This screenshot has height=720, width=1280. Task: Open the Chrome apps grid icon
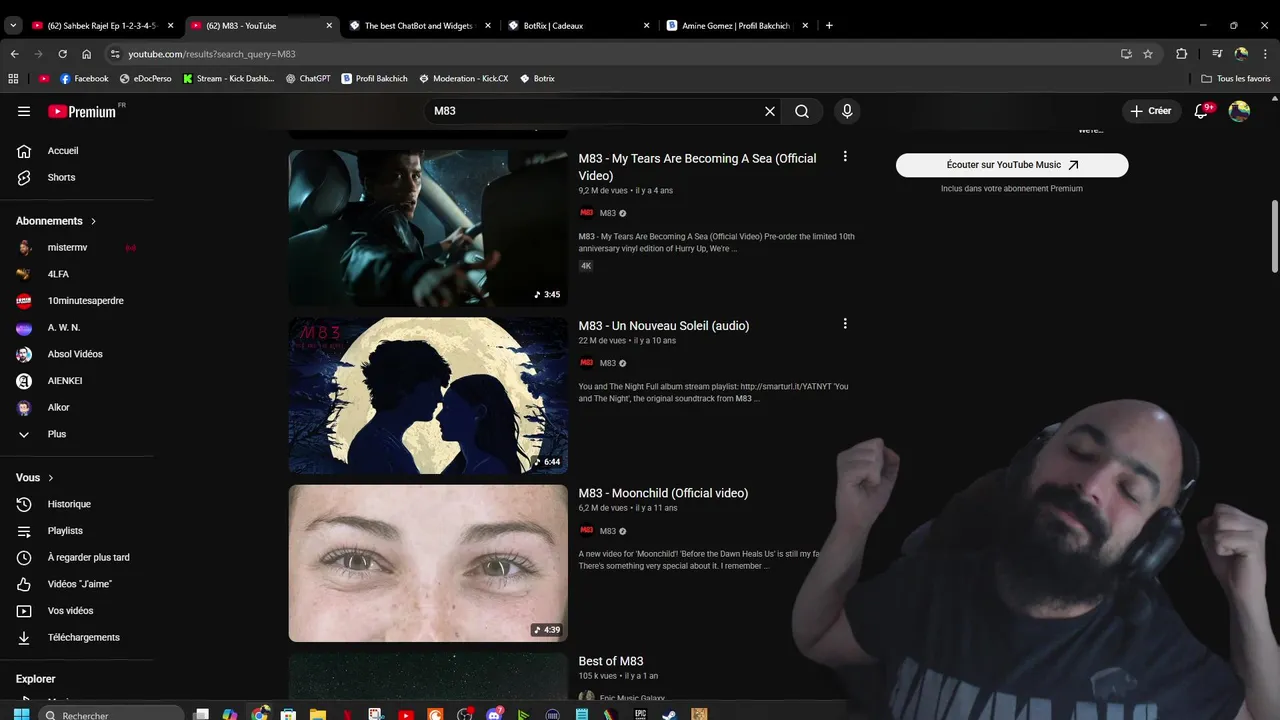(x=13, y=78)
